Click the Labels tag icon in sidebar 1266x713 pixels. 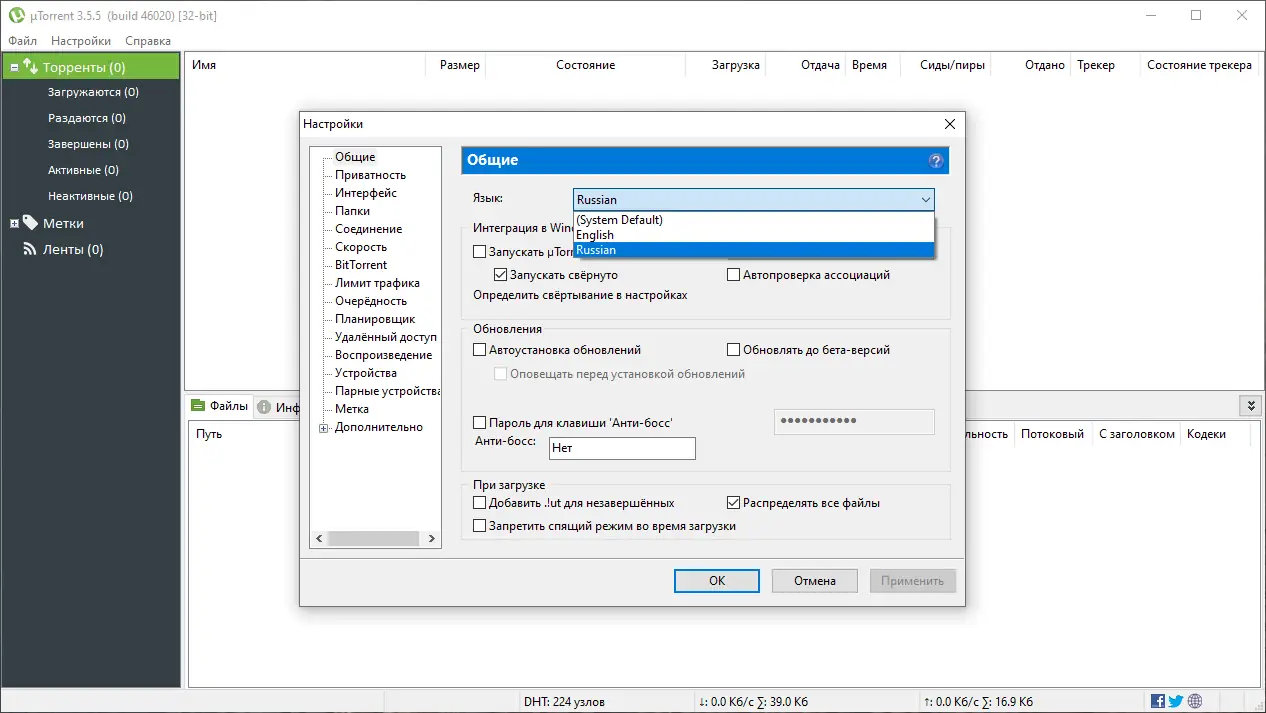coord(30,223)
